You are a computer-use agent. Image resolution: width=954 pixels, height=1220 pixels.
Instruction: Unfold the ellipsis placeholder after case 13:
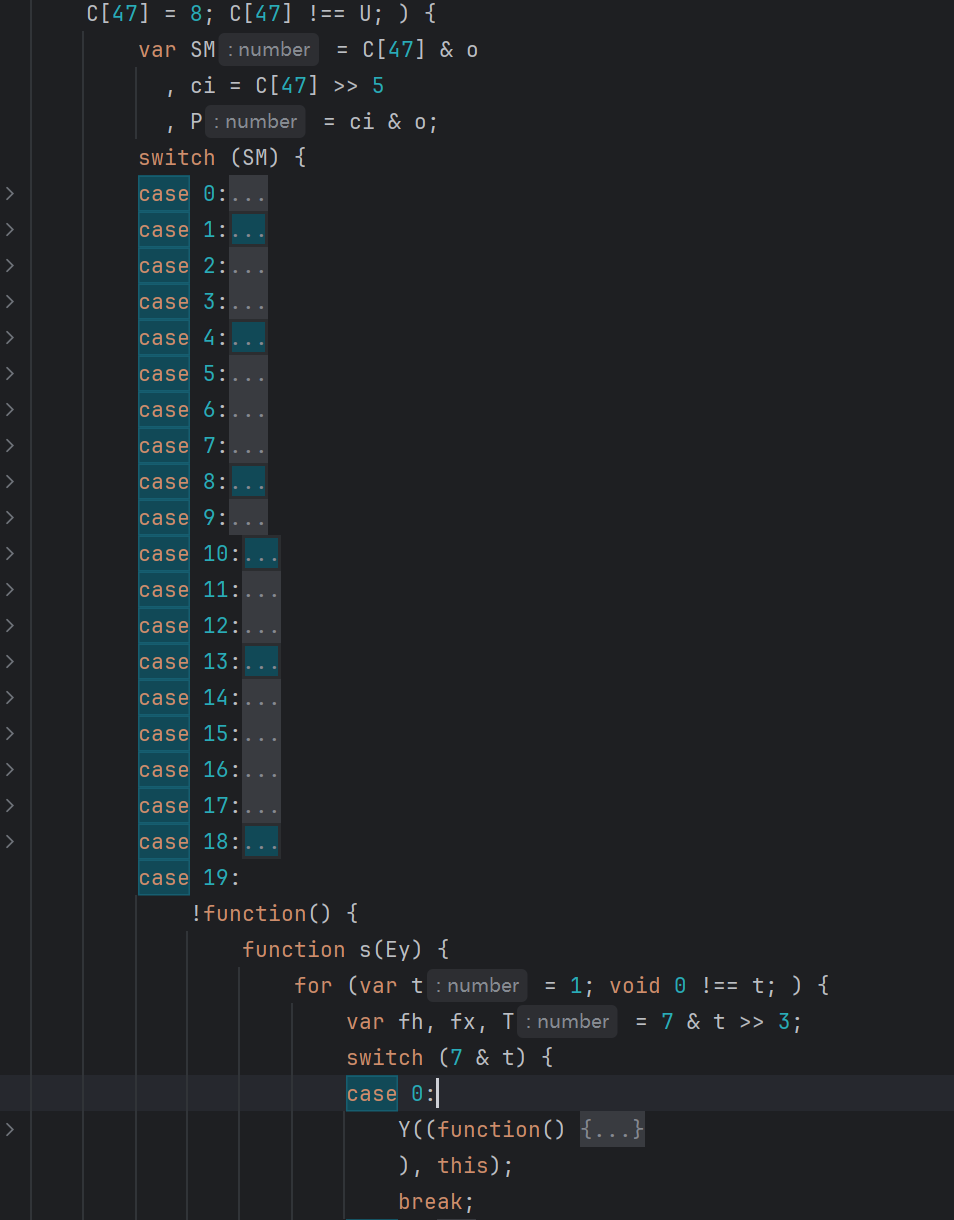261,662
